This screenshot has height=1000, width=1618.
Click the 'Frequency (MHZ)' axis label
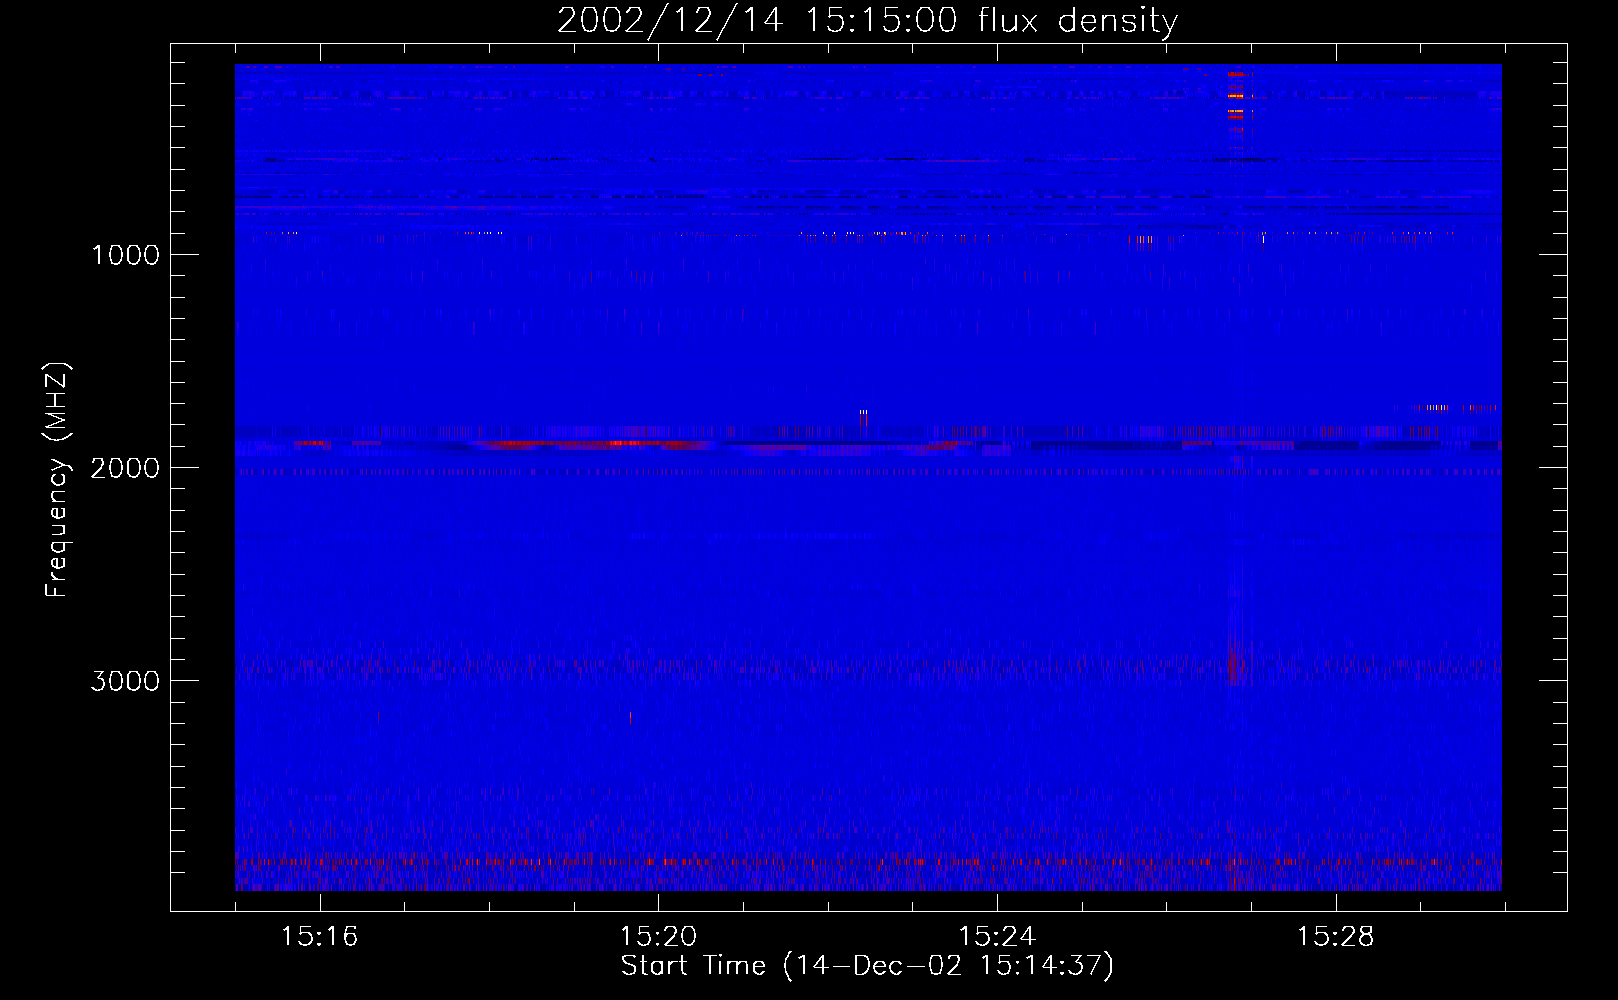(57, 480)
